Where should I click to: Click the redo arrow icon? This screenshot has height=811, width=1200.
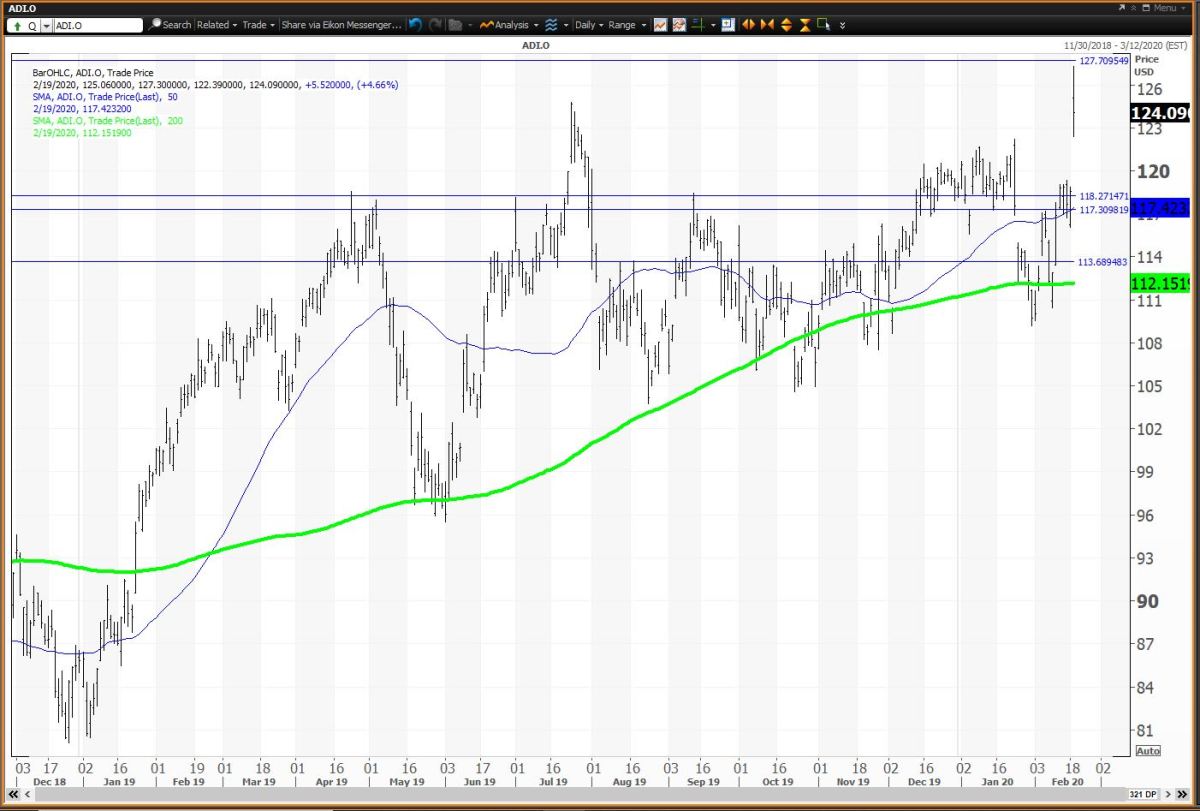(434, 24)
